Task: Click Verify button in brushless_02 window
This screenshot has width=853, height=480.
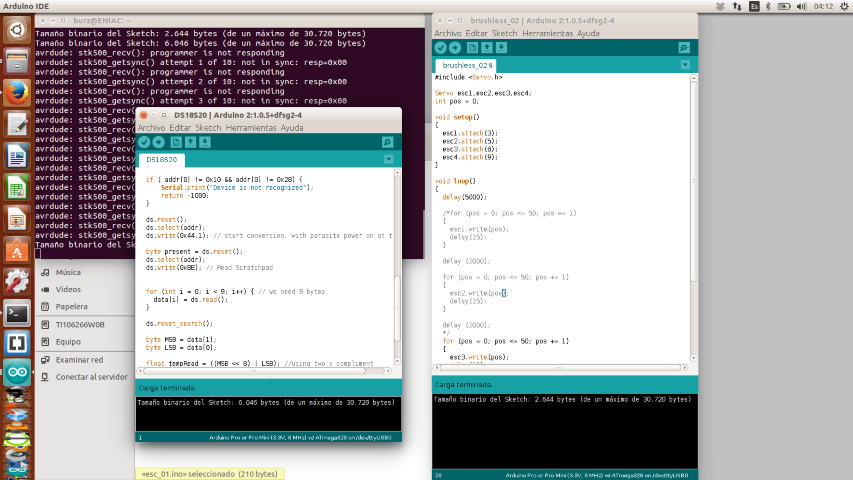Action: point(441,48)
